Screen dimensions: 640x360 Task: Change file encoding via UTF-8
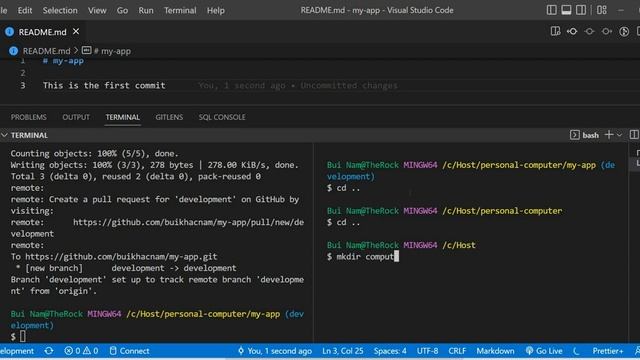(x=427, y=351)
